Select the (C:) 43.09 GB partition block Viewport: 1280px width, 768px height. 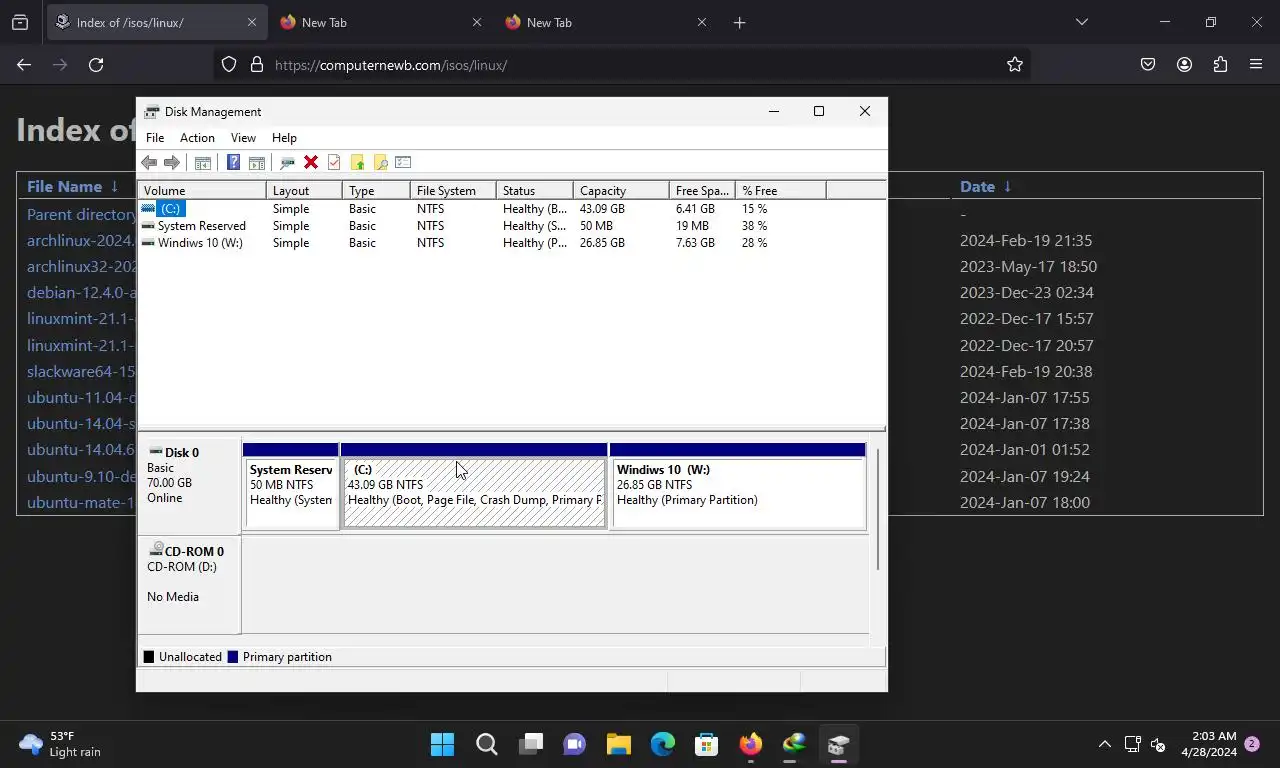pyautogui.click(x=474, y=486)
